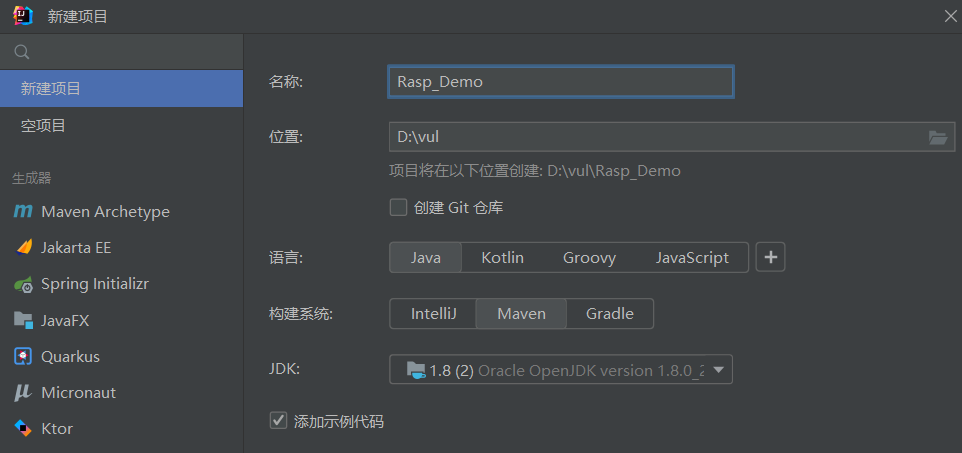Add another language with plus button

(x=771, y=257)
